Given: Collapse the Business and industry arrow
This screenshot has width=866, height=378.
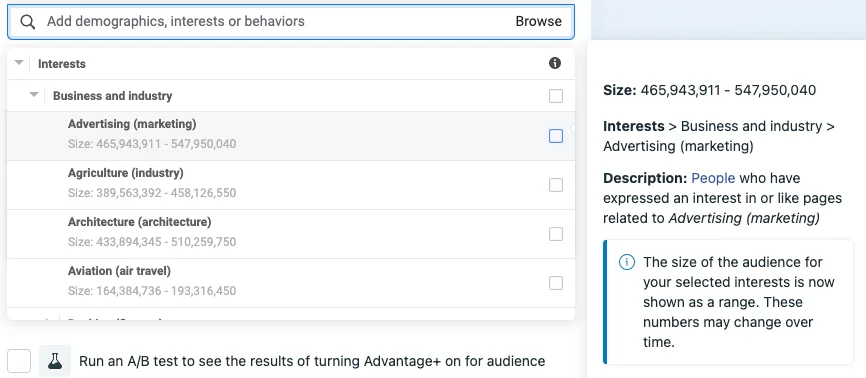Looking at the screenshot, I should [34, 94].
